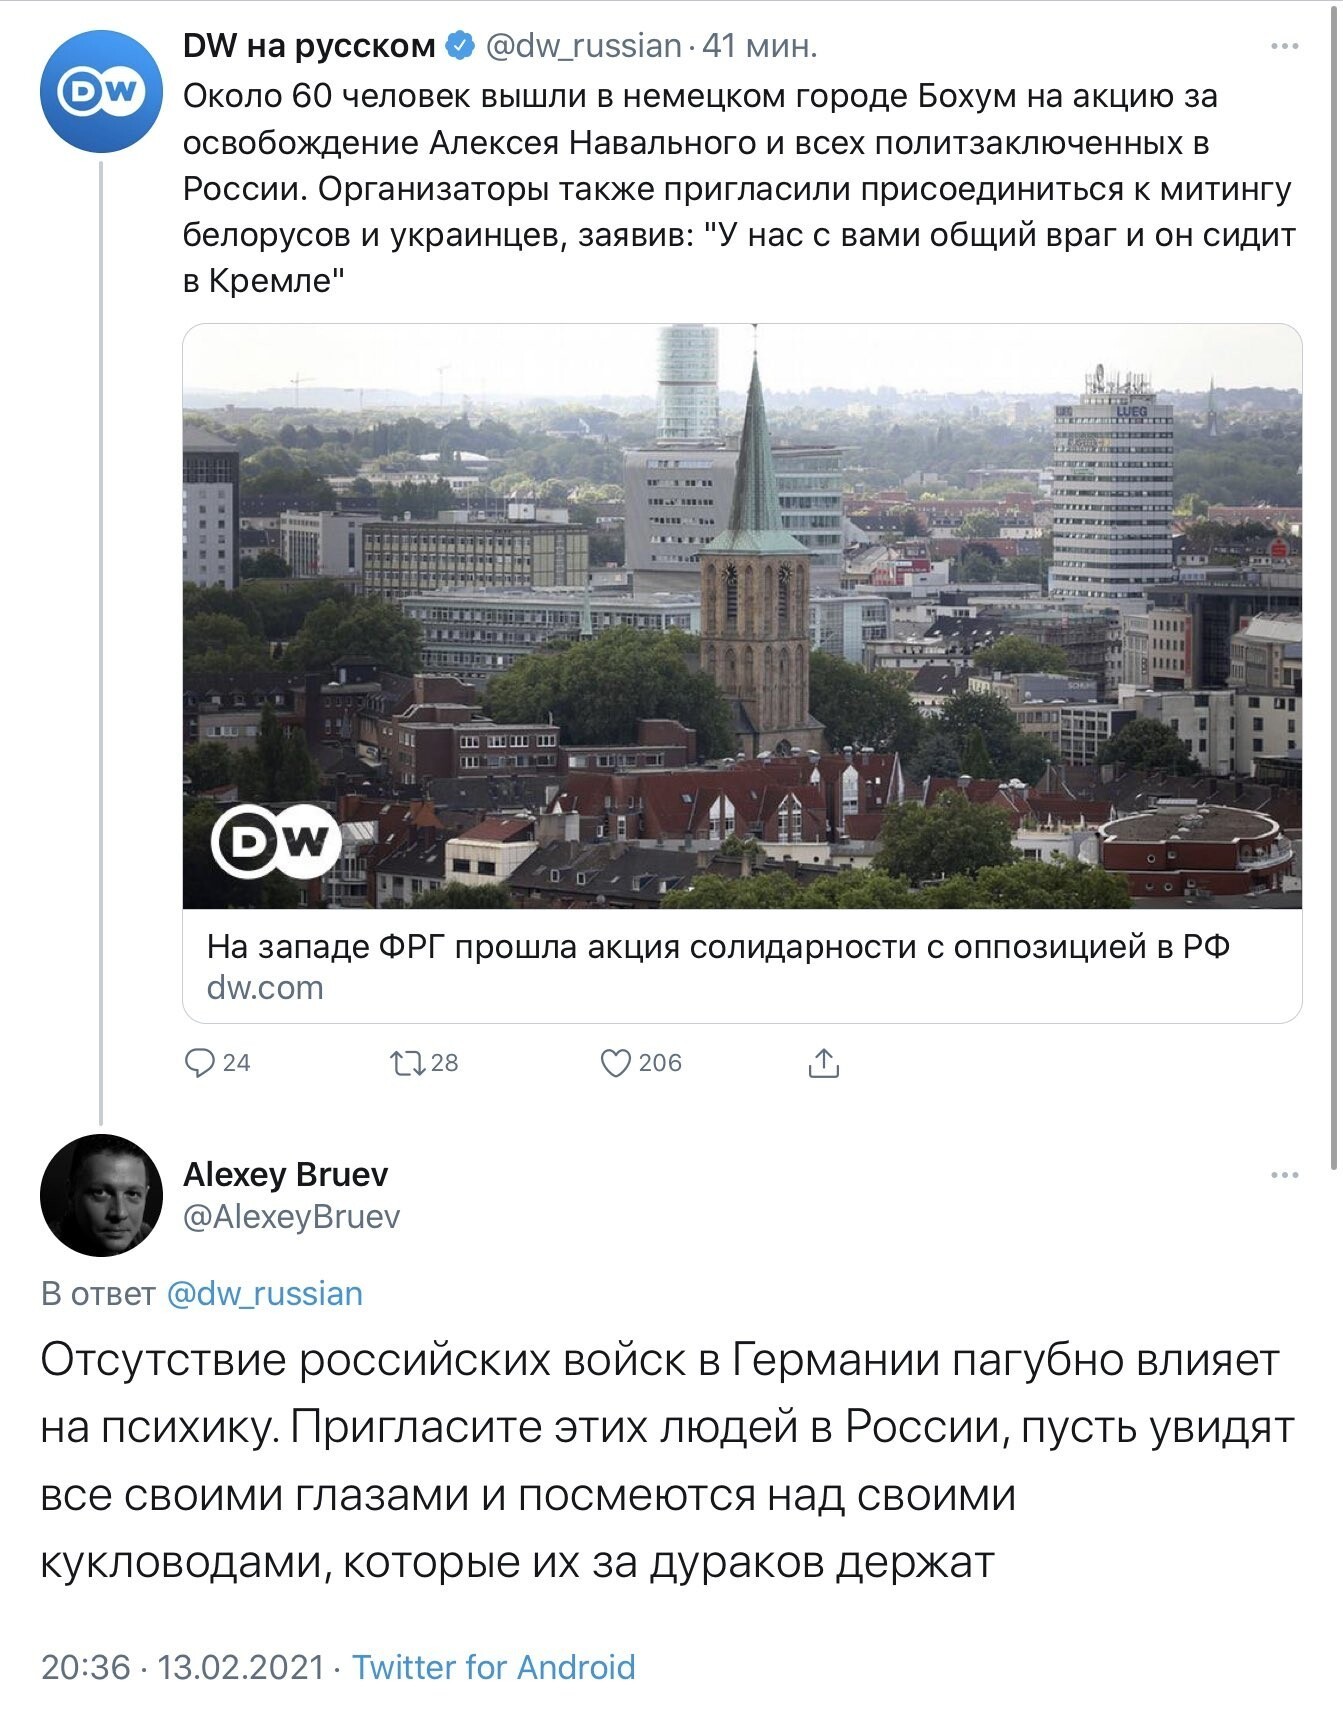Open the article headline 'На западе ФРГ прошла акция'
The height and width of the screenshot is (1713, 1343).
click(x=718, y=946)
